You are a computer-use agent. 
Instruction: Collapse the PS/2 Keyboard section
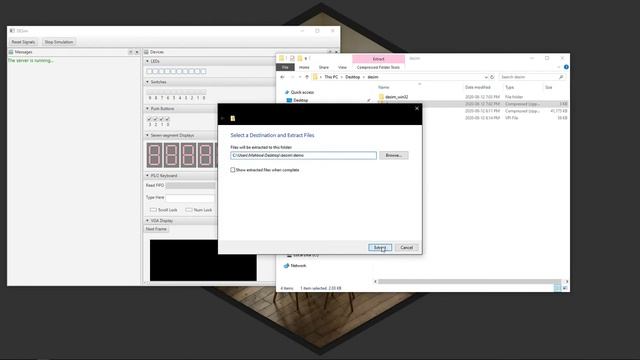pos(147,176)
